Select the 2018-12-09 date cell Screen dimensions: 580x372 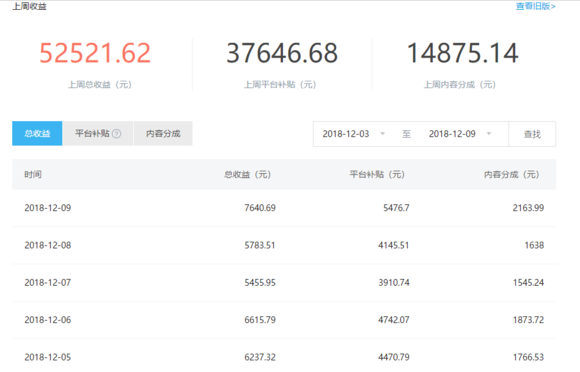coord(48,208)
